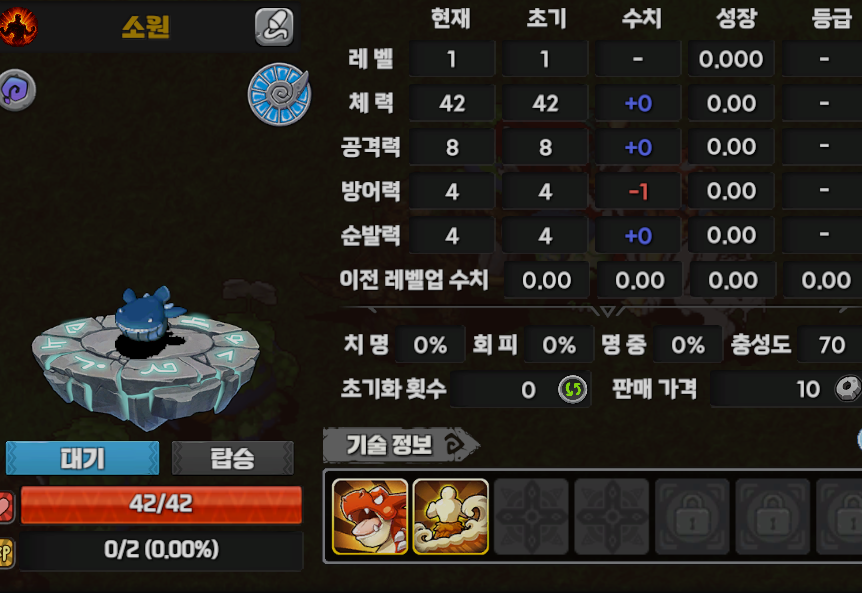The width and height of the screenshot is (862, 593).
Task: Click the second empty skill slot
Action: tap(611, 516)
